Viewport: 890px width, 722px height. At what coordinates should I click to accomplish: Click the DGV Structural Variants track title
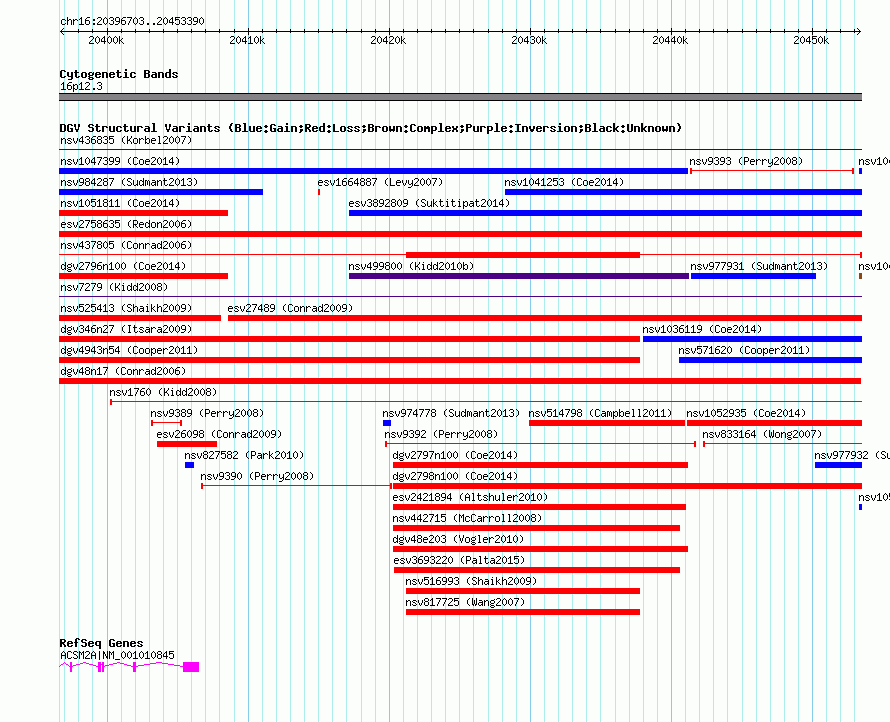click(x=371, y=128)
